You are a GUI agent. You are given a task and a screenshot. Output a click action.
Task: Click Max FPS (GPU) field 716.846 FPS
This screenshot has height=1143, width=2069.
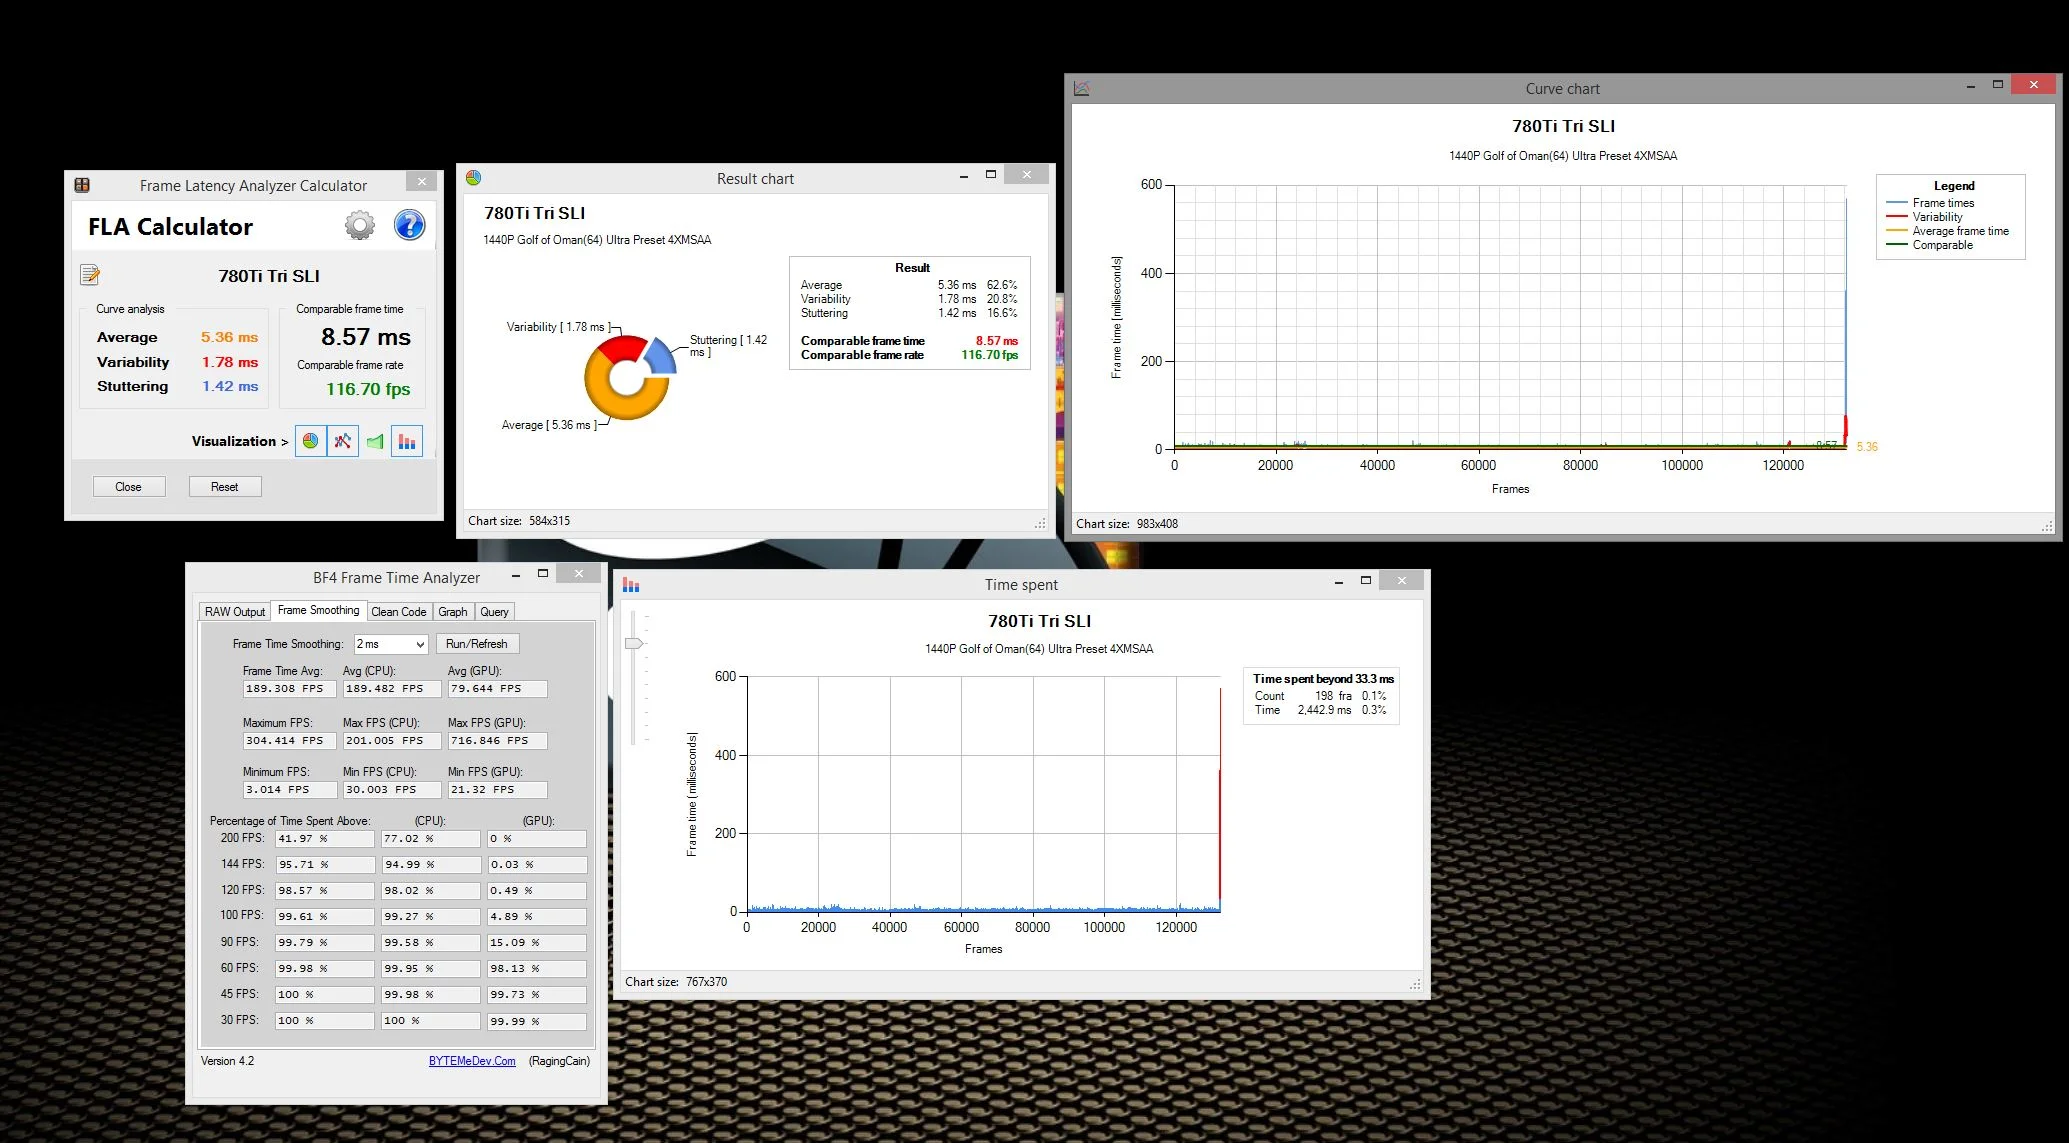498,741
